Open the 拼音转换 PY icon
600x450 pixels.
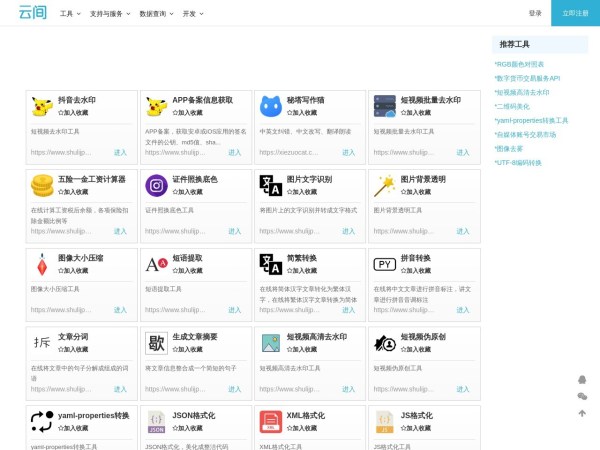coord(385,264)
